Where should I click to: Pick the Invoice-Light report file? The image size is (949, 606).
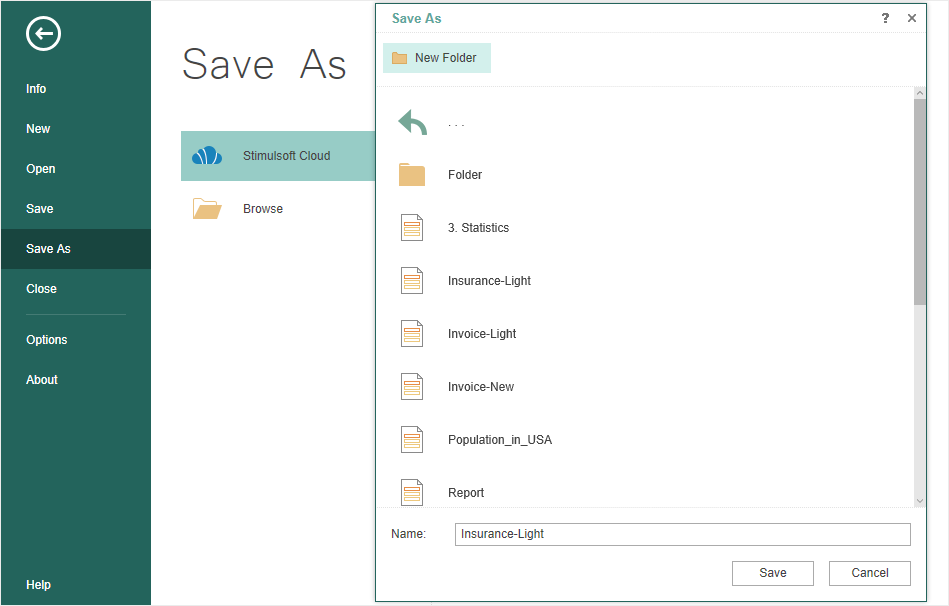tap(645, 334)
